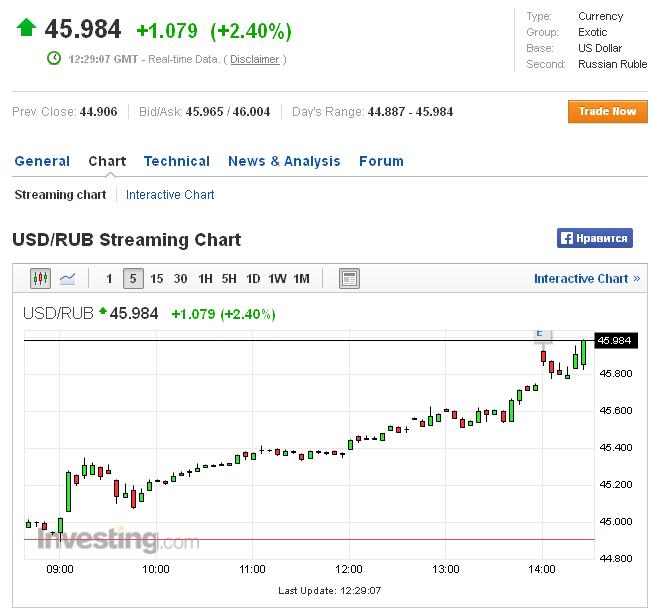Open the Interactive Chart sub-tab link
Image resolution: width=652 pixels, height=614 pixels.
[x=170, y=195]
